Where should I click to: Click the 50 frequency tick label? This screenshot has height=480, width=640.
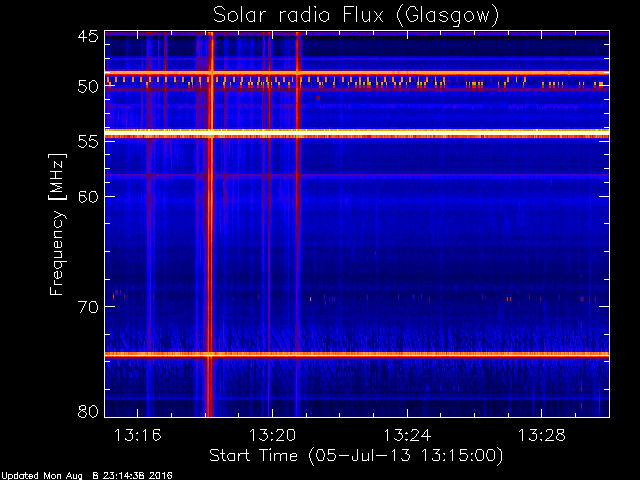(x=88, y=87)
